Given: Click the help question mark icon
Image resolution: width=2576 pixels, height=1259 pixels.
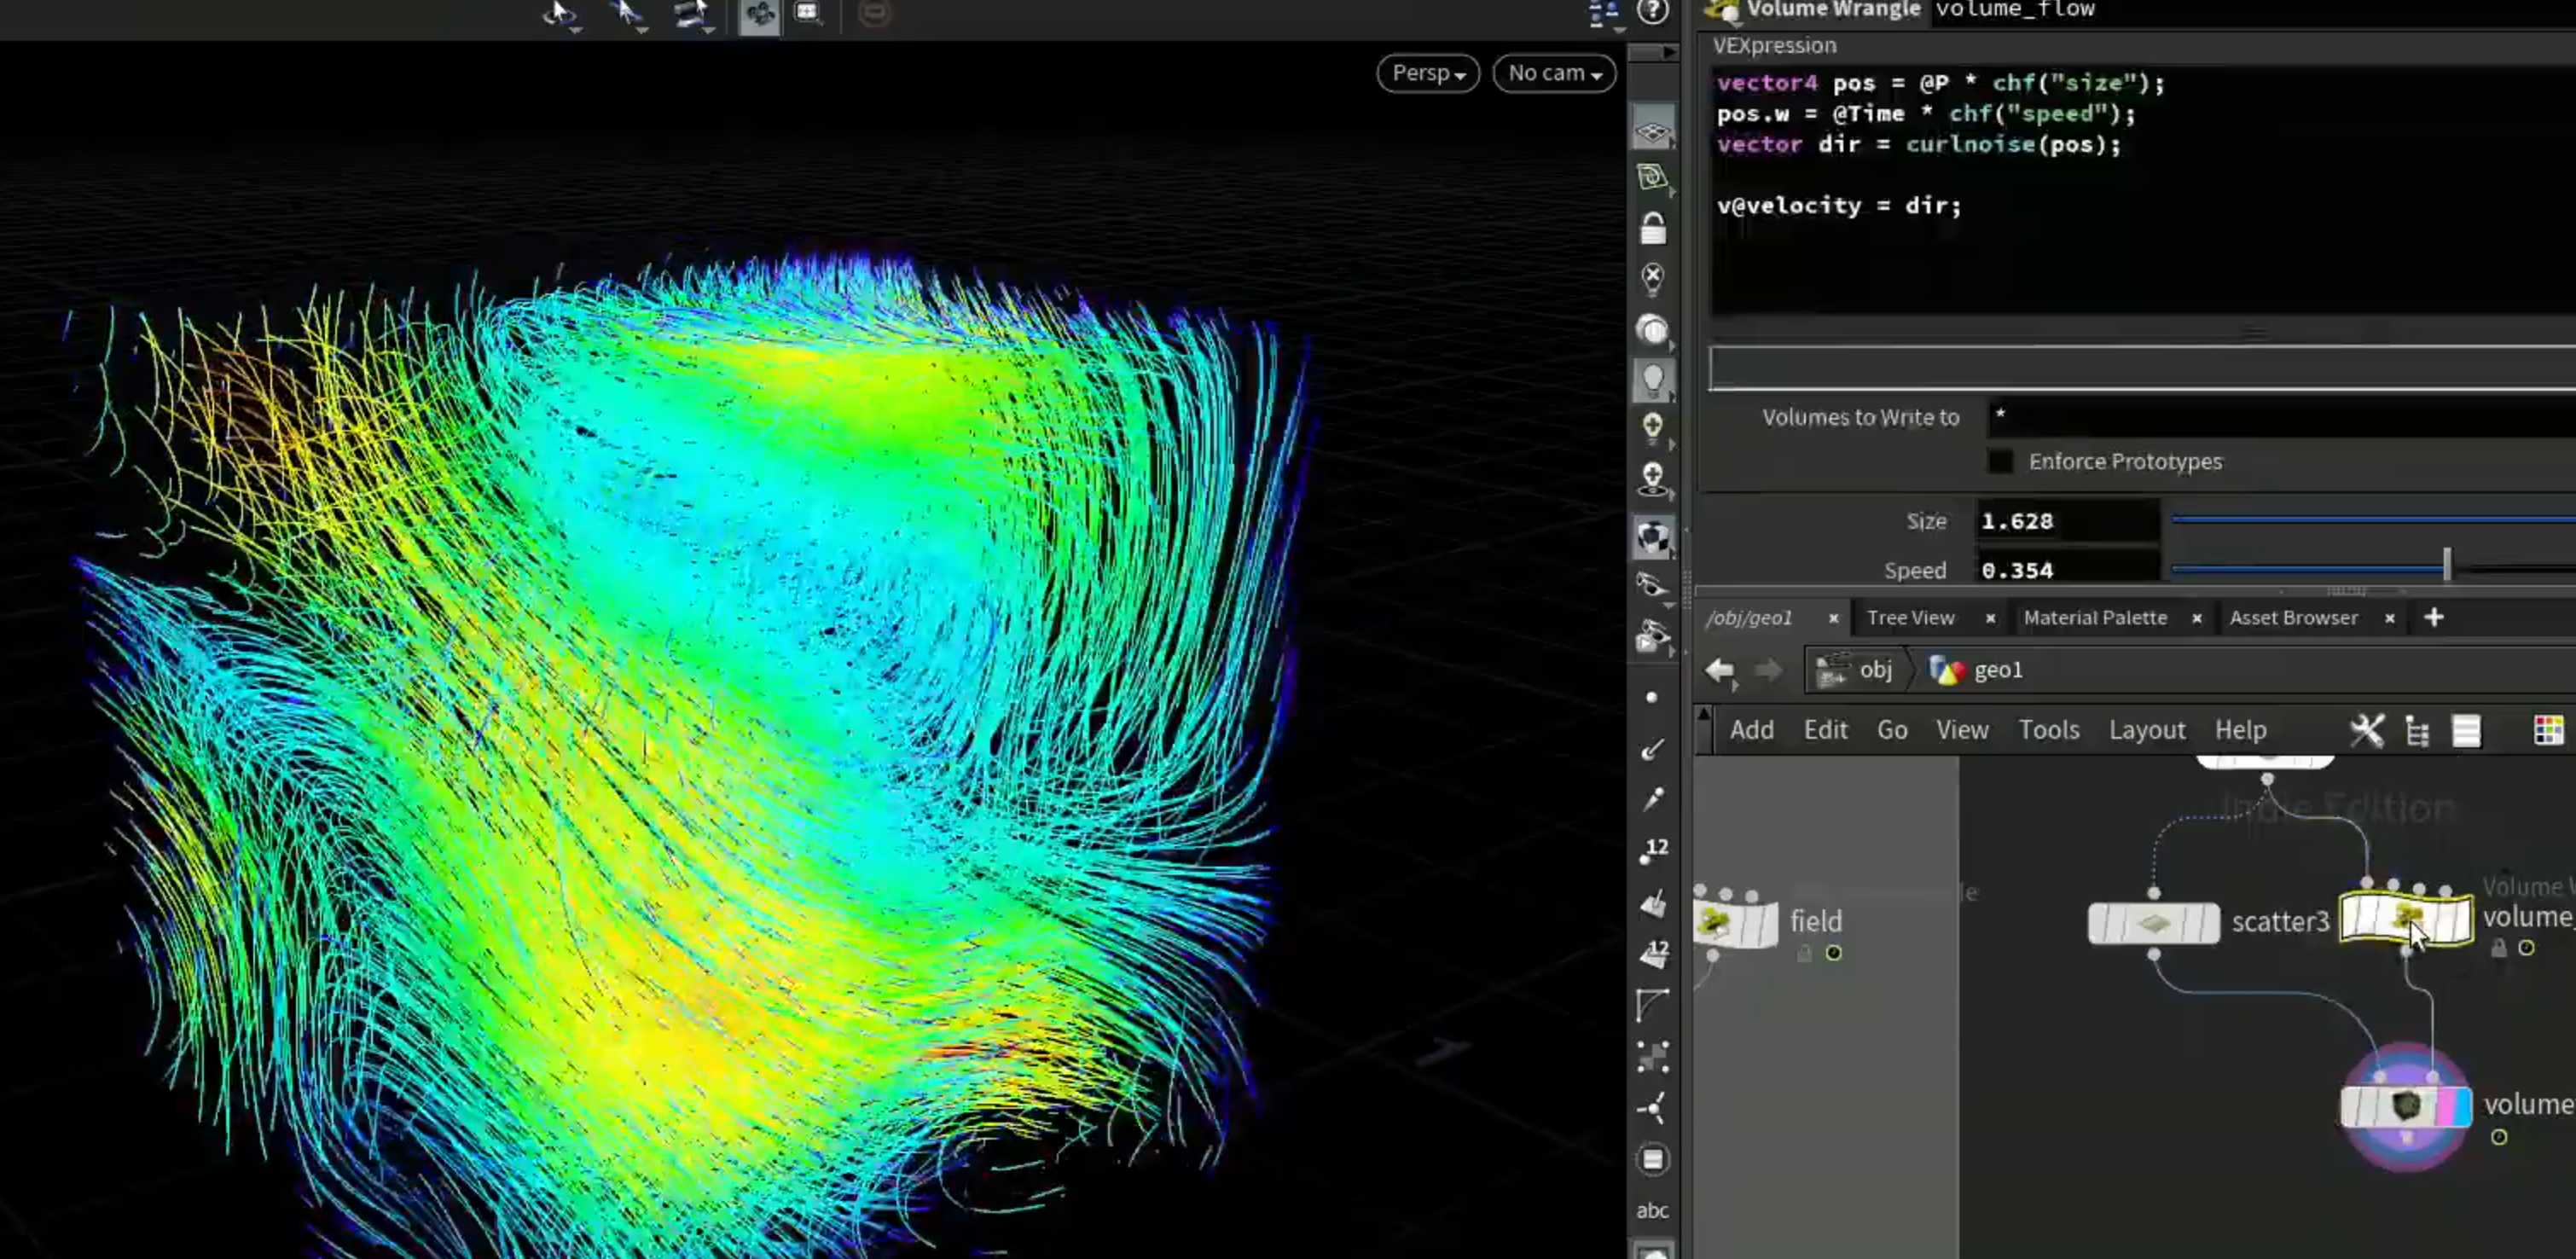Looking at the screenshot, I should click(x=1652, y=11).
